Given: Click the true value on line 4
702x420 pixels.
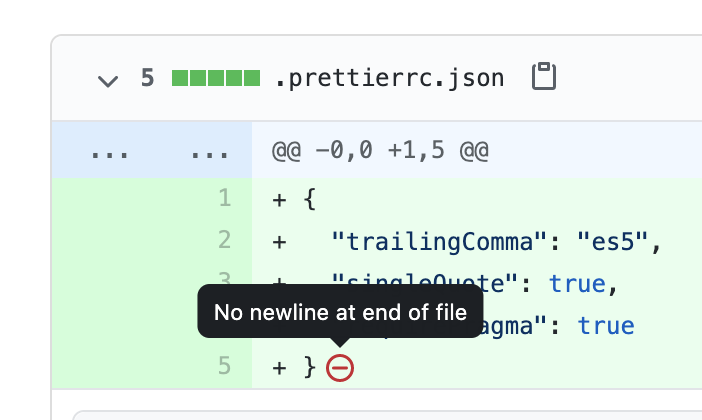Looking at the screenshot, I should [x=606, y=326].
